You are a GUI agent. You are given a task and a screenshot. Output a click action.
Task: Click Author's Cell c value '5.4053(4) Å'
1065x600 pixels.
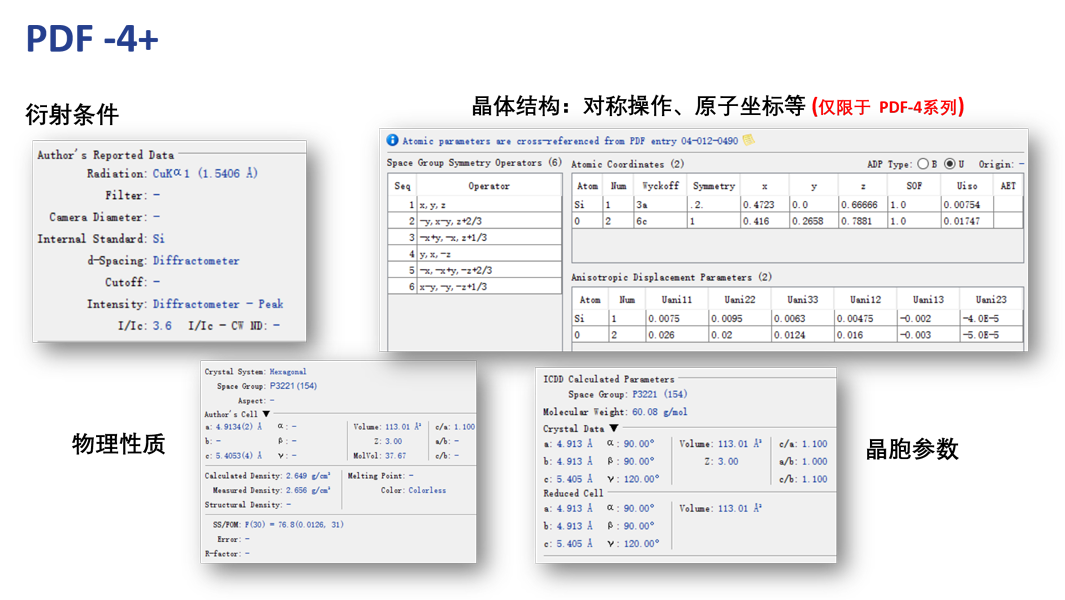coord(238,455)
